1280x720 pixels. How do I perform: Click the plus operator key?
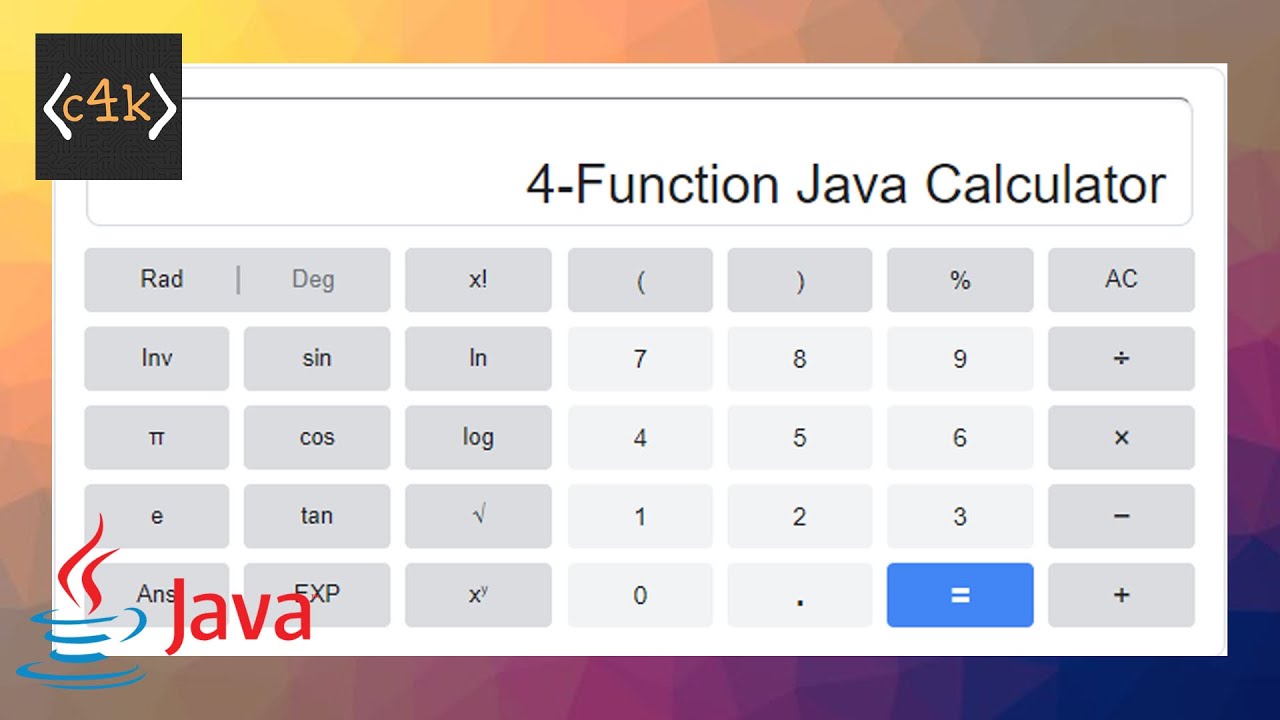(1121, 595)
